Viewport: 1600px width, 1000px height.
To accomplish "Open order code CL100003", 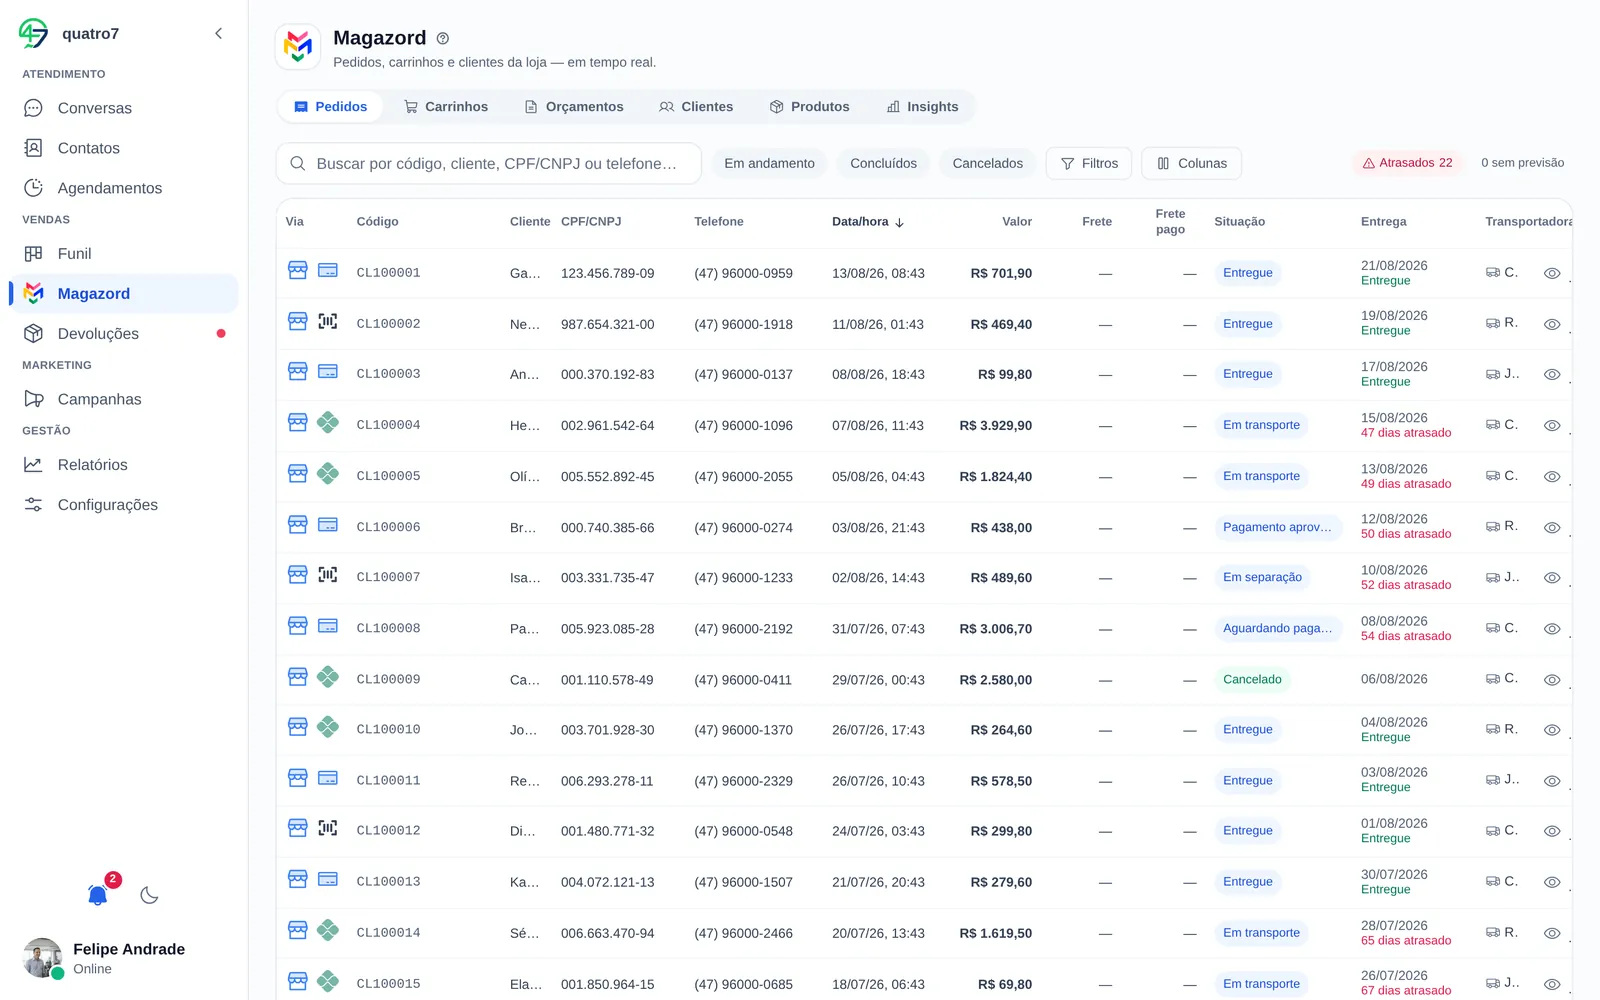I will (389, 375).
